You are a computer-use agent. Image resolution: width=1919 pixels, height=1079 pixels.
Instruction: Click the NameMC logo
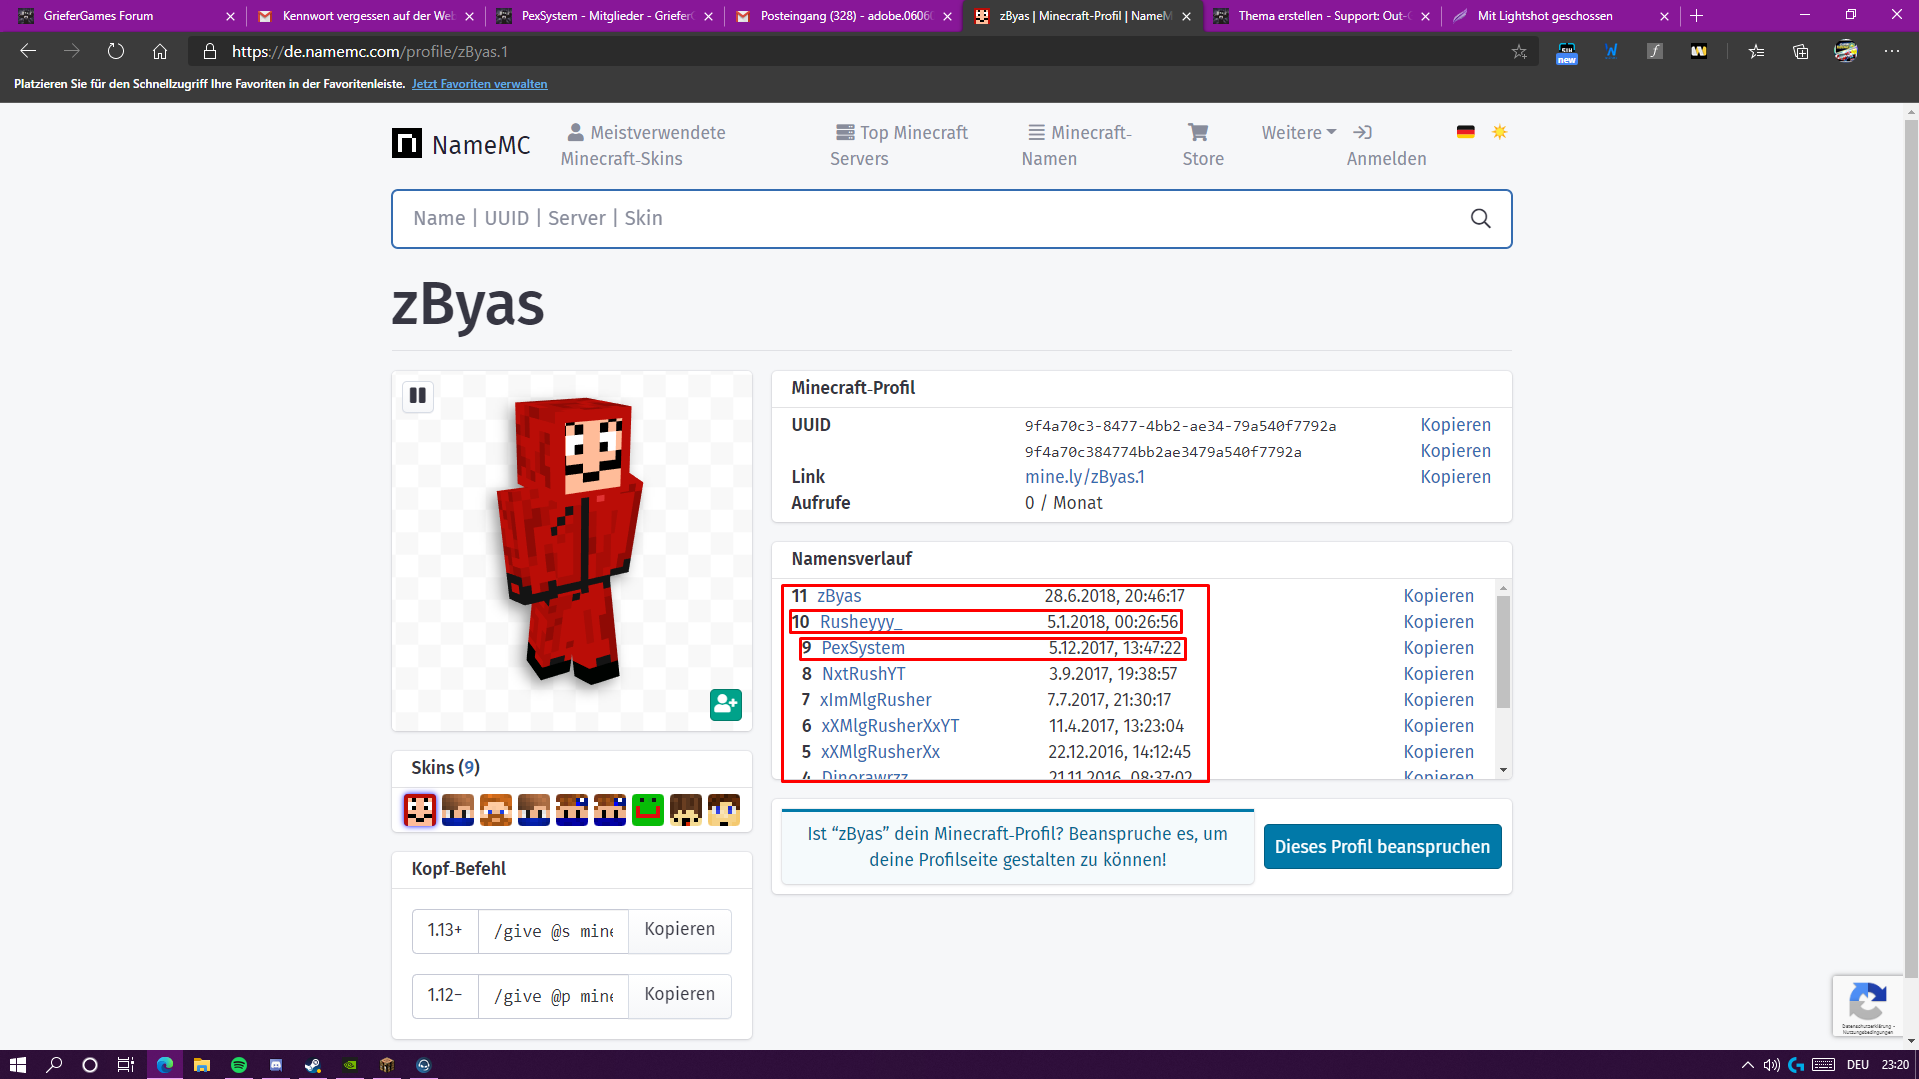[461, 145]
